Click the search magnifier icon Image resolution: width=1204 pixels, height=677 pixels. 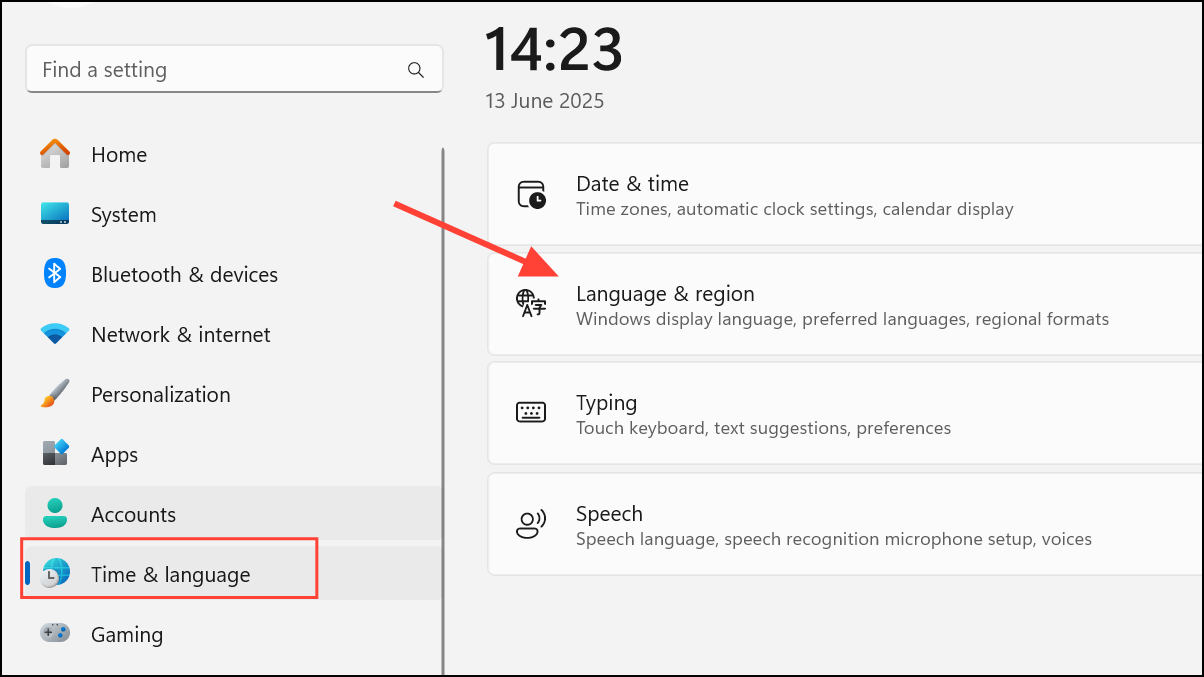(x=416, y=69)
